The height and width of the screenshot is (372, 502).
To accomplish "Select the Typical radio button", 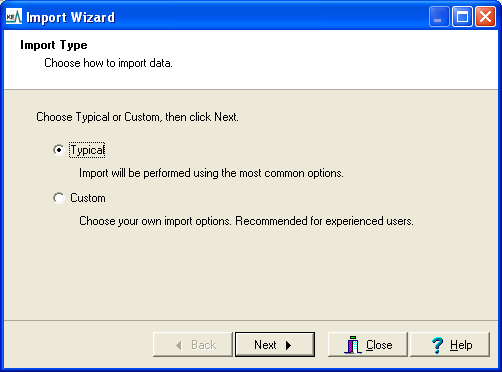I will (59, 150).
